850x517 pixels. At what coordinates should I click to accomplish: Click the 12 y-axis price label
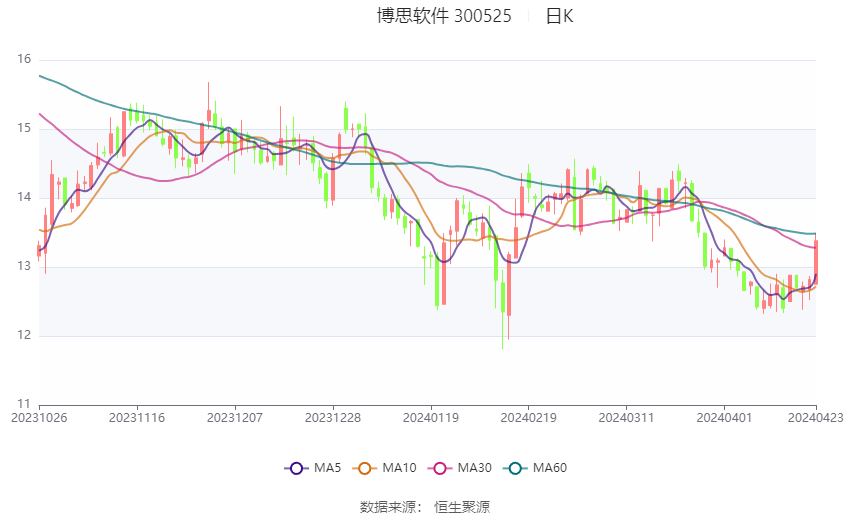[24, 335]
